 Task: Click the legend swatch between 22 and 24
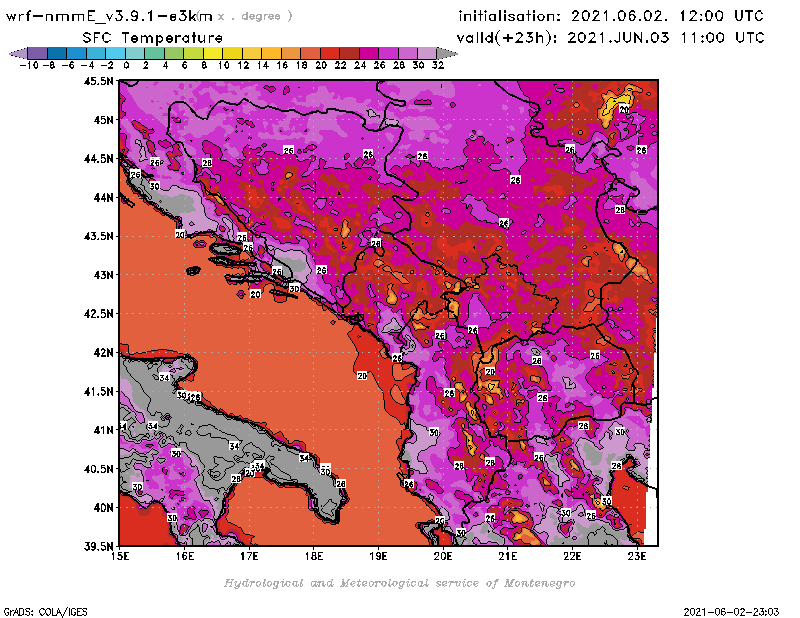pos(349,53)
